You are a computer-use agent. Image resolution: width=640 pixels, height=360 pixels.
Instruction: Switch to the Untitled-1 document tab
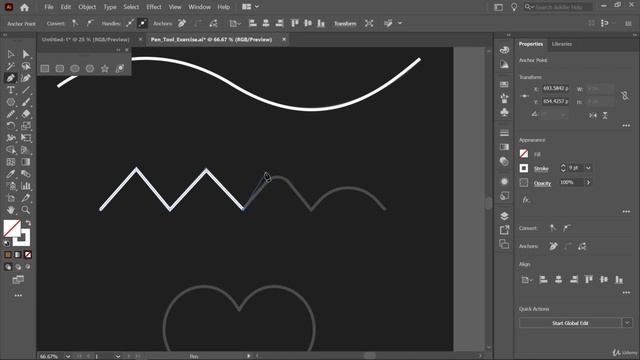(86, 40)
